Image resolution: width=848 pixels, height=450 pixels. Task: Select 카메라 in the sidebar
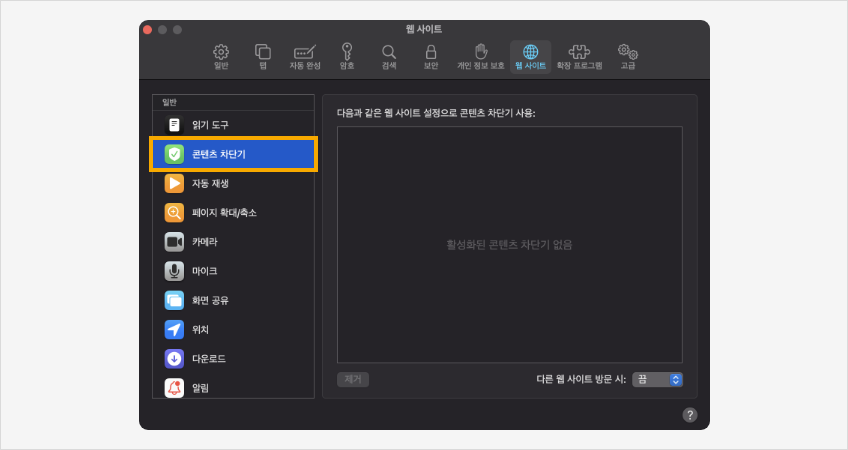pos(232,241)
